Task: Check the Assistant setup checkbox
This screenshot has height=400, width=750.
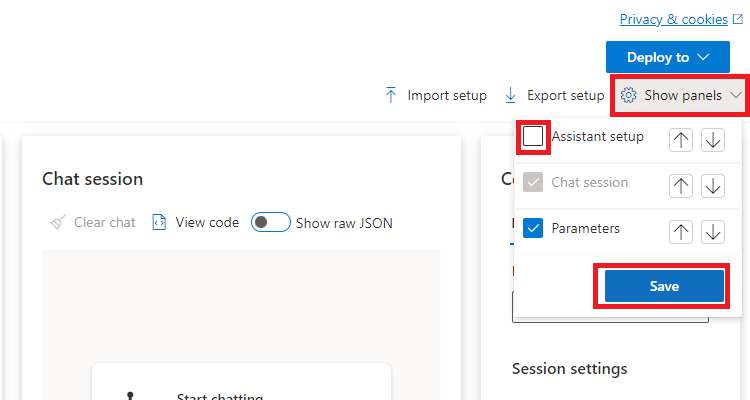Action: (x=533, y=136)
